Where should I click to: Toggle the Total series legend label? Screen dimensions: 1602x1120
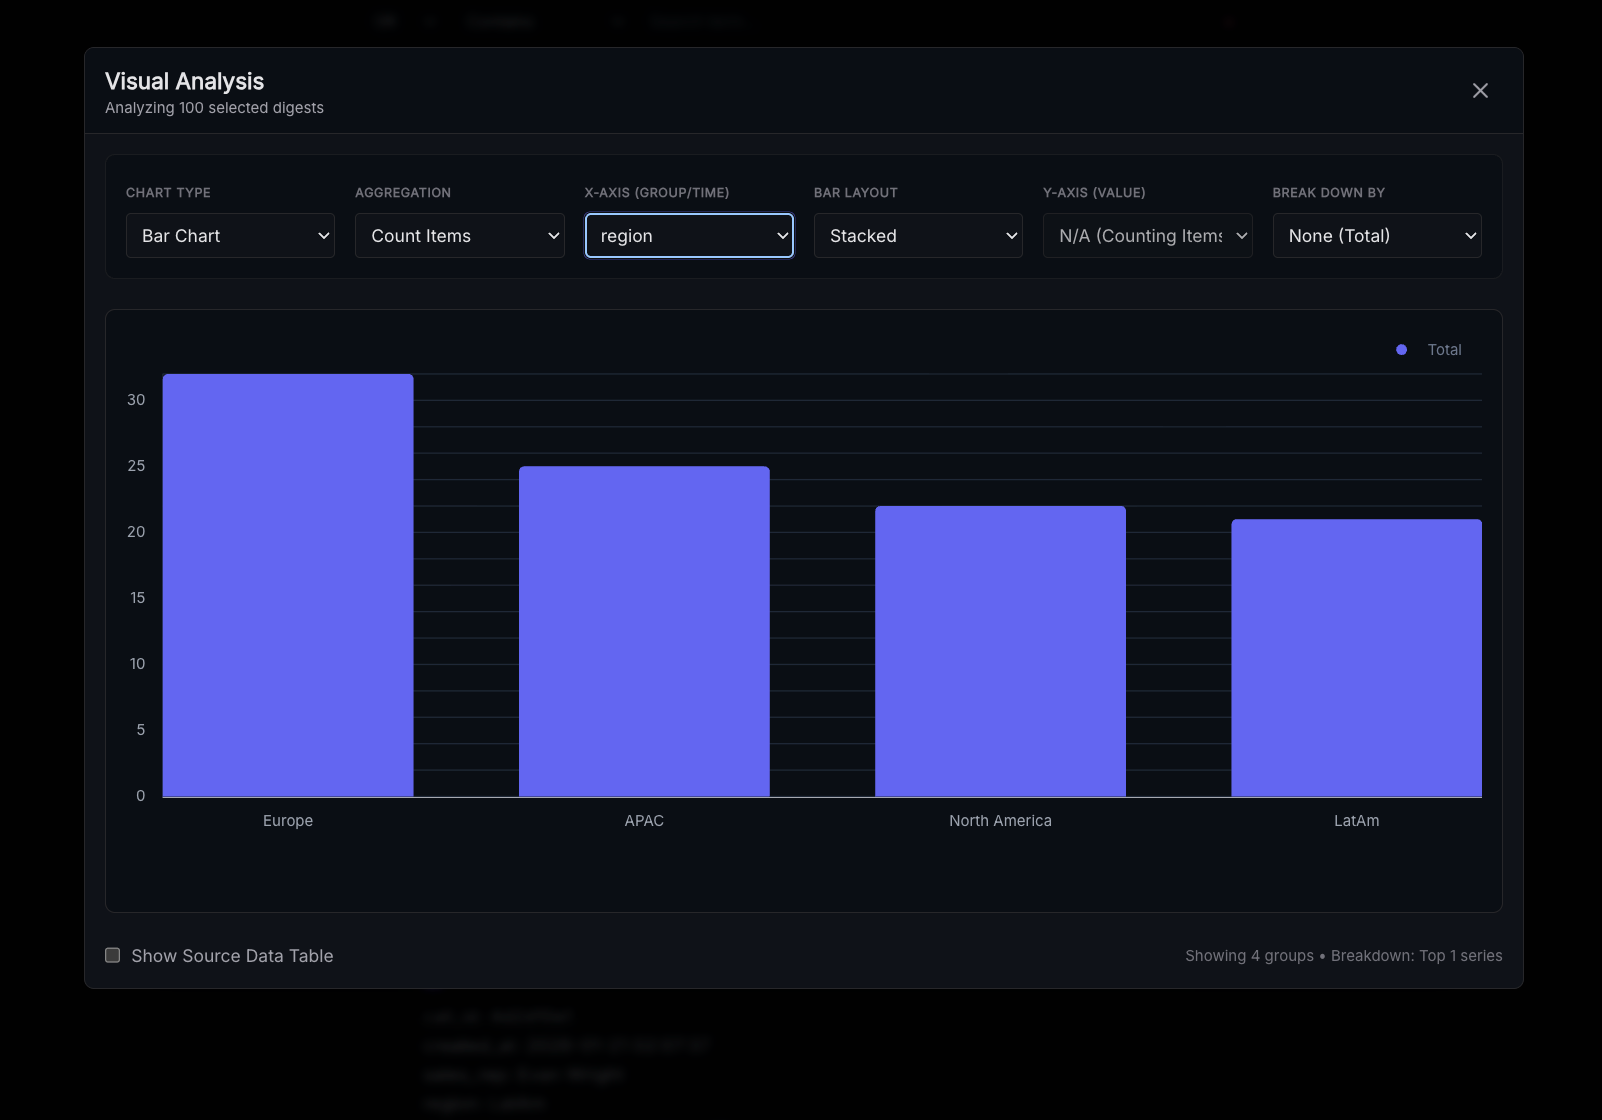(x=1444, y=350)
